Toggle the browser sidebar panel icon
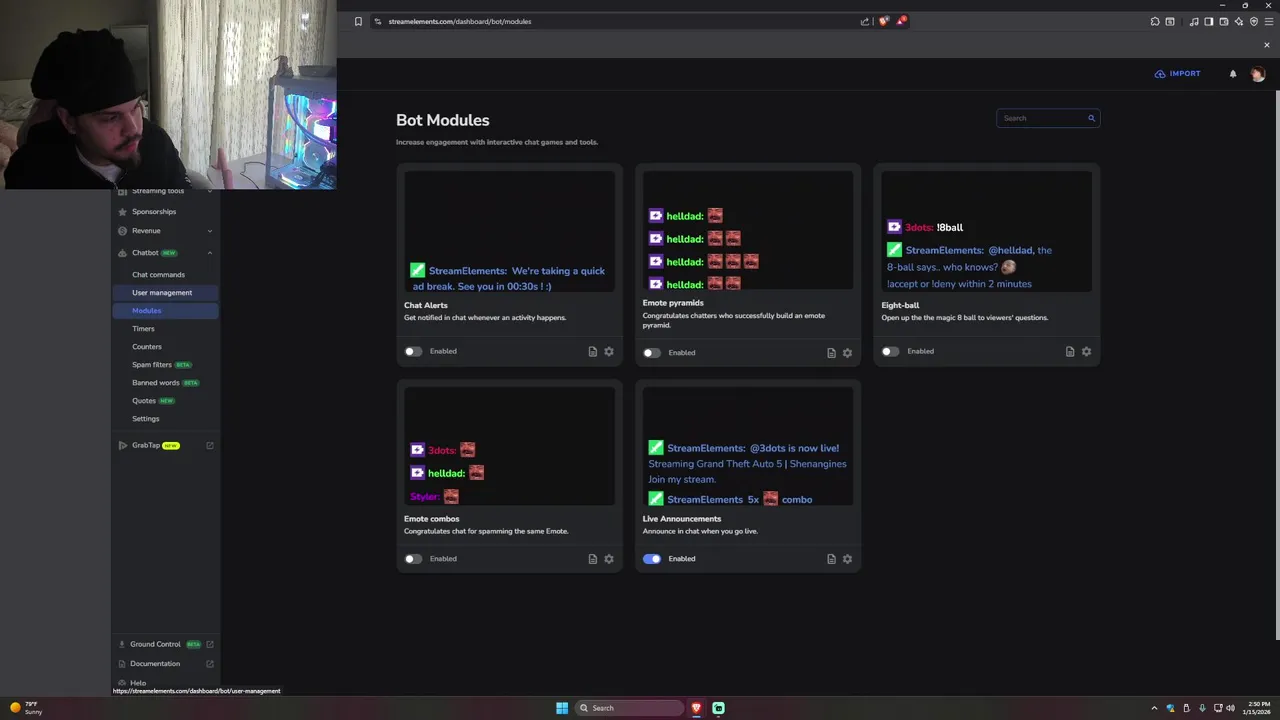This screenshot has height=720, width=1280. pyautogui.click(x=1208, y=21)
